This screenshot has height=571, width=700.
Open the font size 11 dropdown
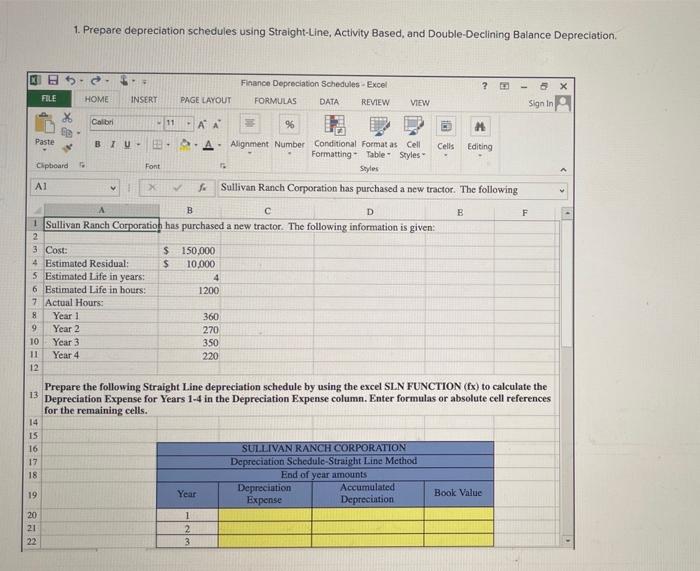pos(189,123)
